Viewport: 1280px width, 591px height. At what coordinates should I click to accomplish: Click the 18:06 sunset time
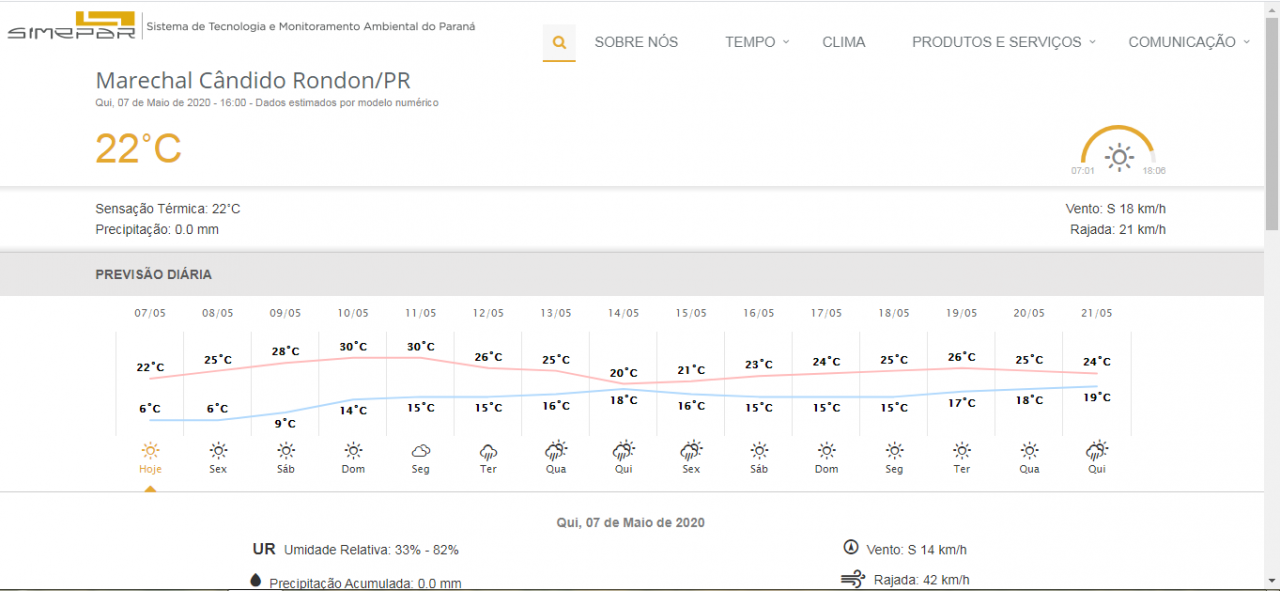pyautogui.click(x=1154, y=171)
